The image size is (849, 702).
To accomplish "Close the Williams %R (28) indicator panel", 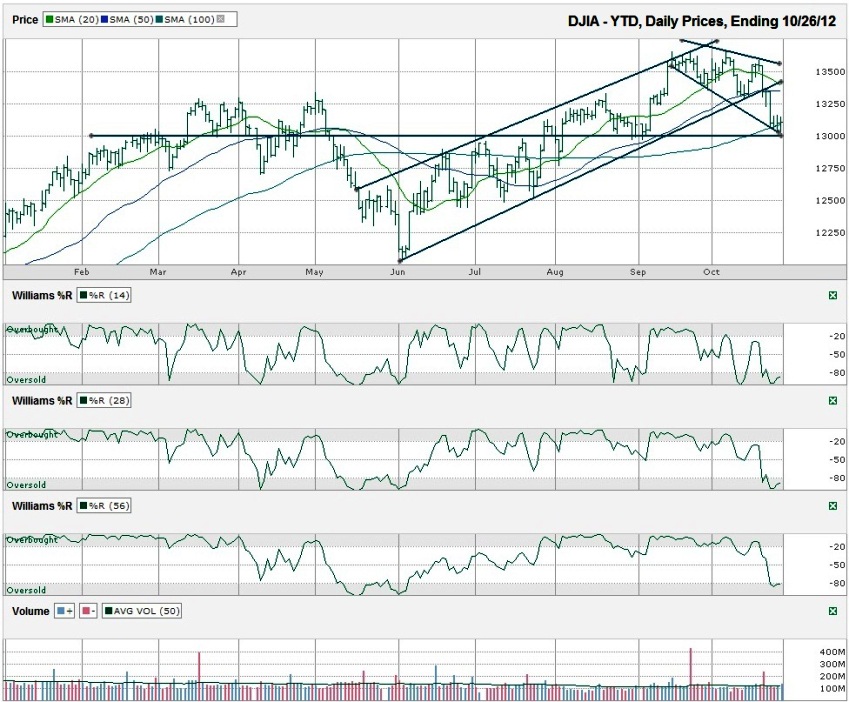I will coord(833,401).
